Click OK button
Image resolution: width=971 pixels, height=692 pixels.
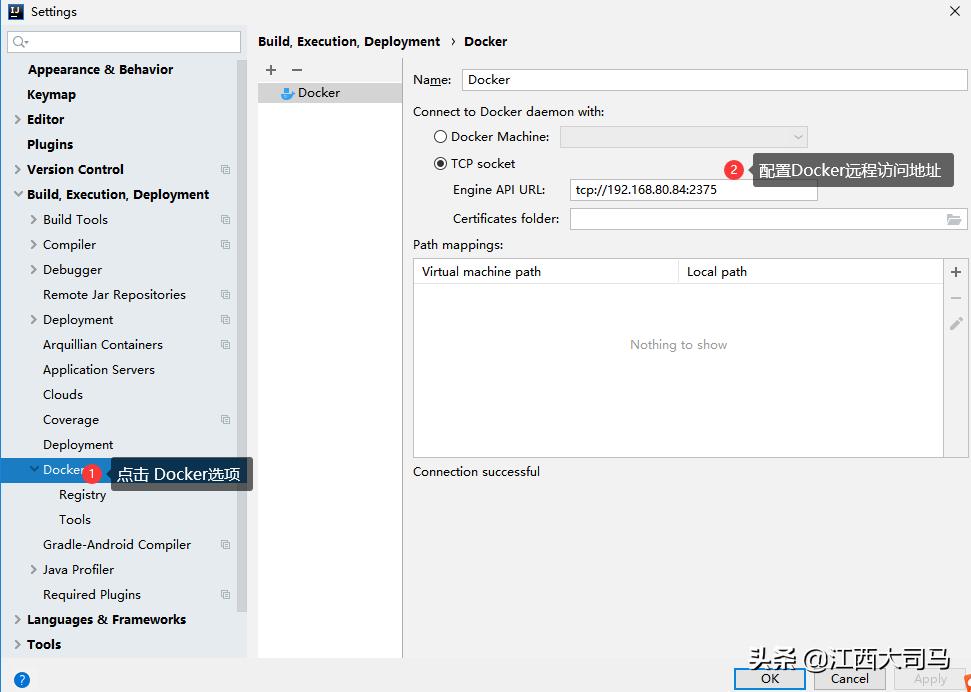(x=770, y=679)
